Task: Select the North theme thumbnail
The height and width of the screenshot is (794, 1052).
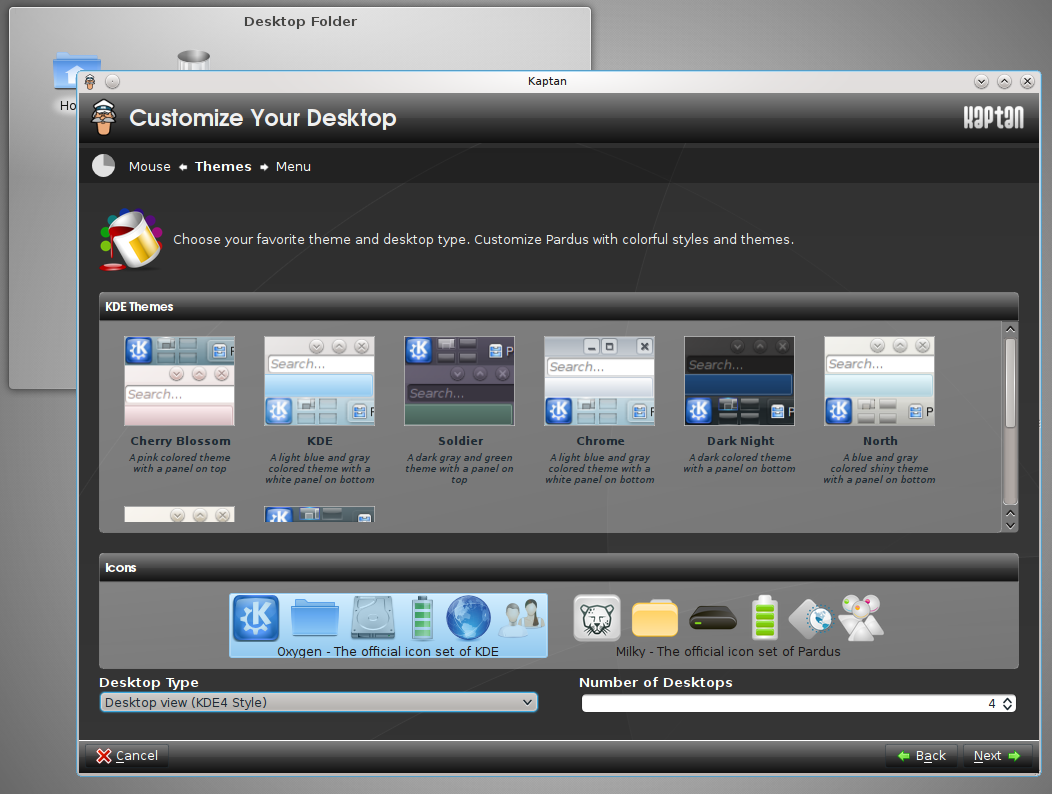Action: (x=880, y=381)
